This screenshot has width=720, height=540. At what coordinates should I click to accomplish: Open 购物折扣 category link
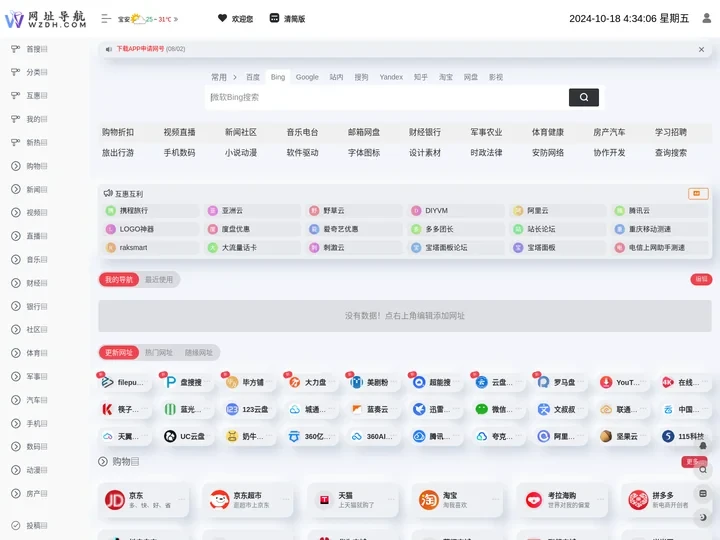click(118, 132)
